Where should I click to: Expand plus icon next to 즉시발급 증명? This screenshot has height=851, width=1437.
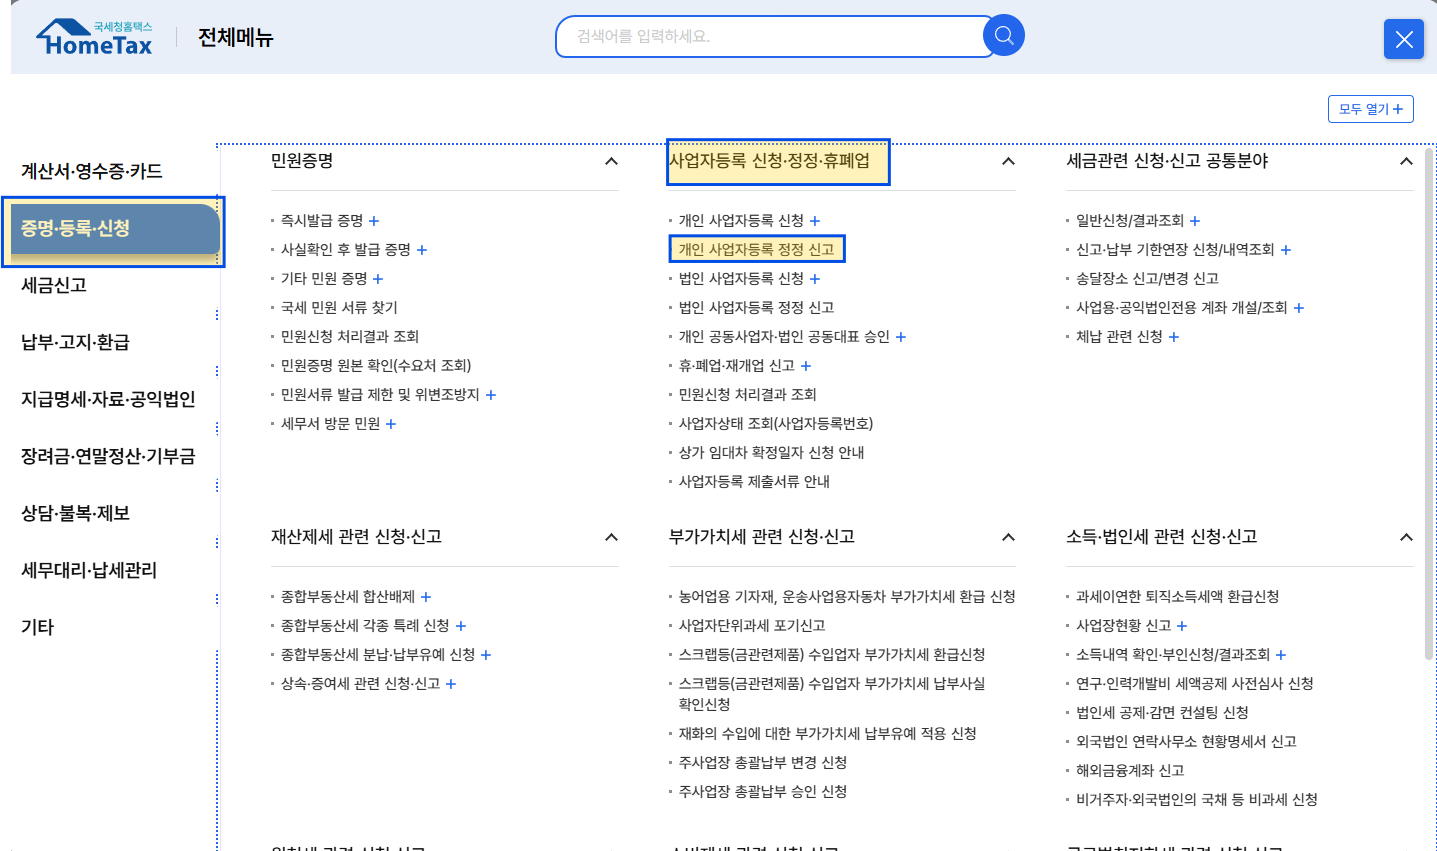(374, 221)
